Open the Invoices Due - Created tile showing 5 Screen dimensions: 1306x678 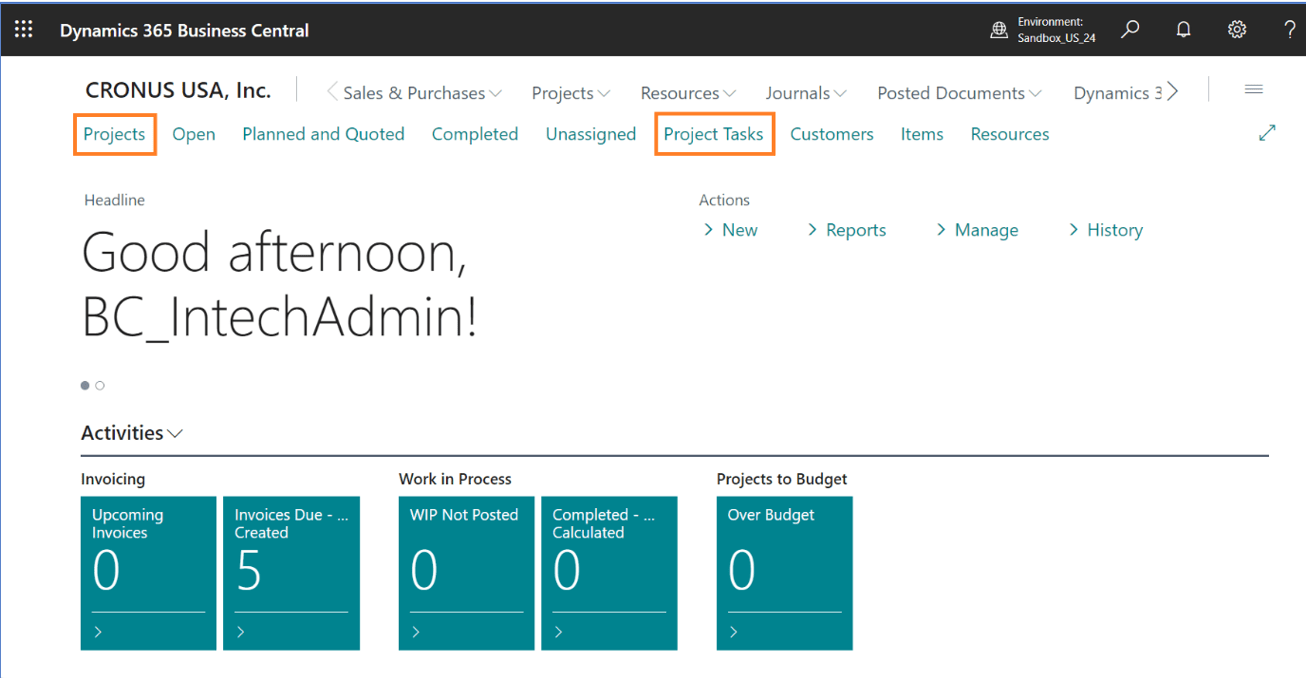pyautogui.click(x=291, y=573)
